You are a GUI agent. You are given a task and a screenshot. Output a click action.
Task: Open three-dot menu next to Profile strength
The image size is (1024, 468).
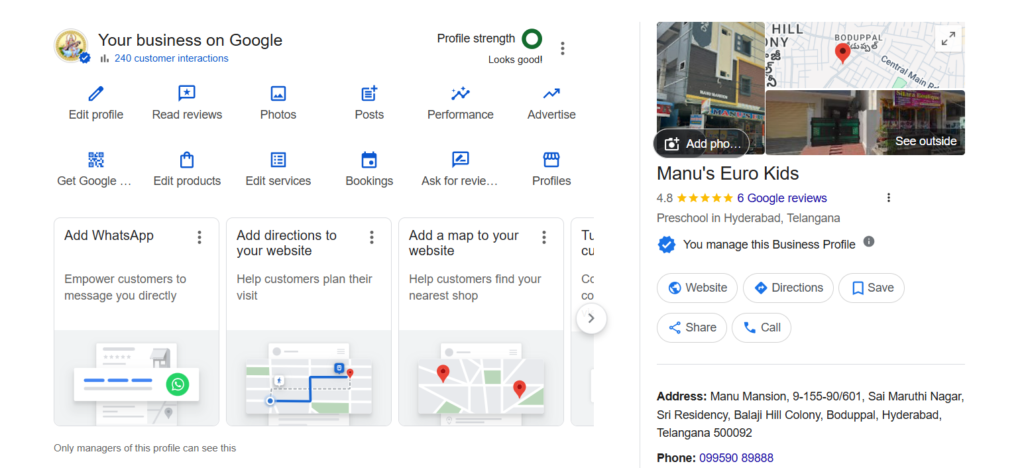[563, 48]
